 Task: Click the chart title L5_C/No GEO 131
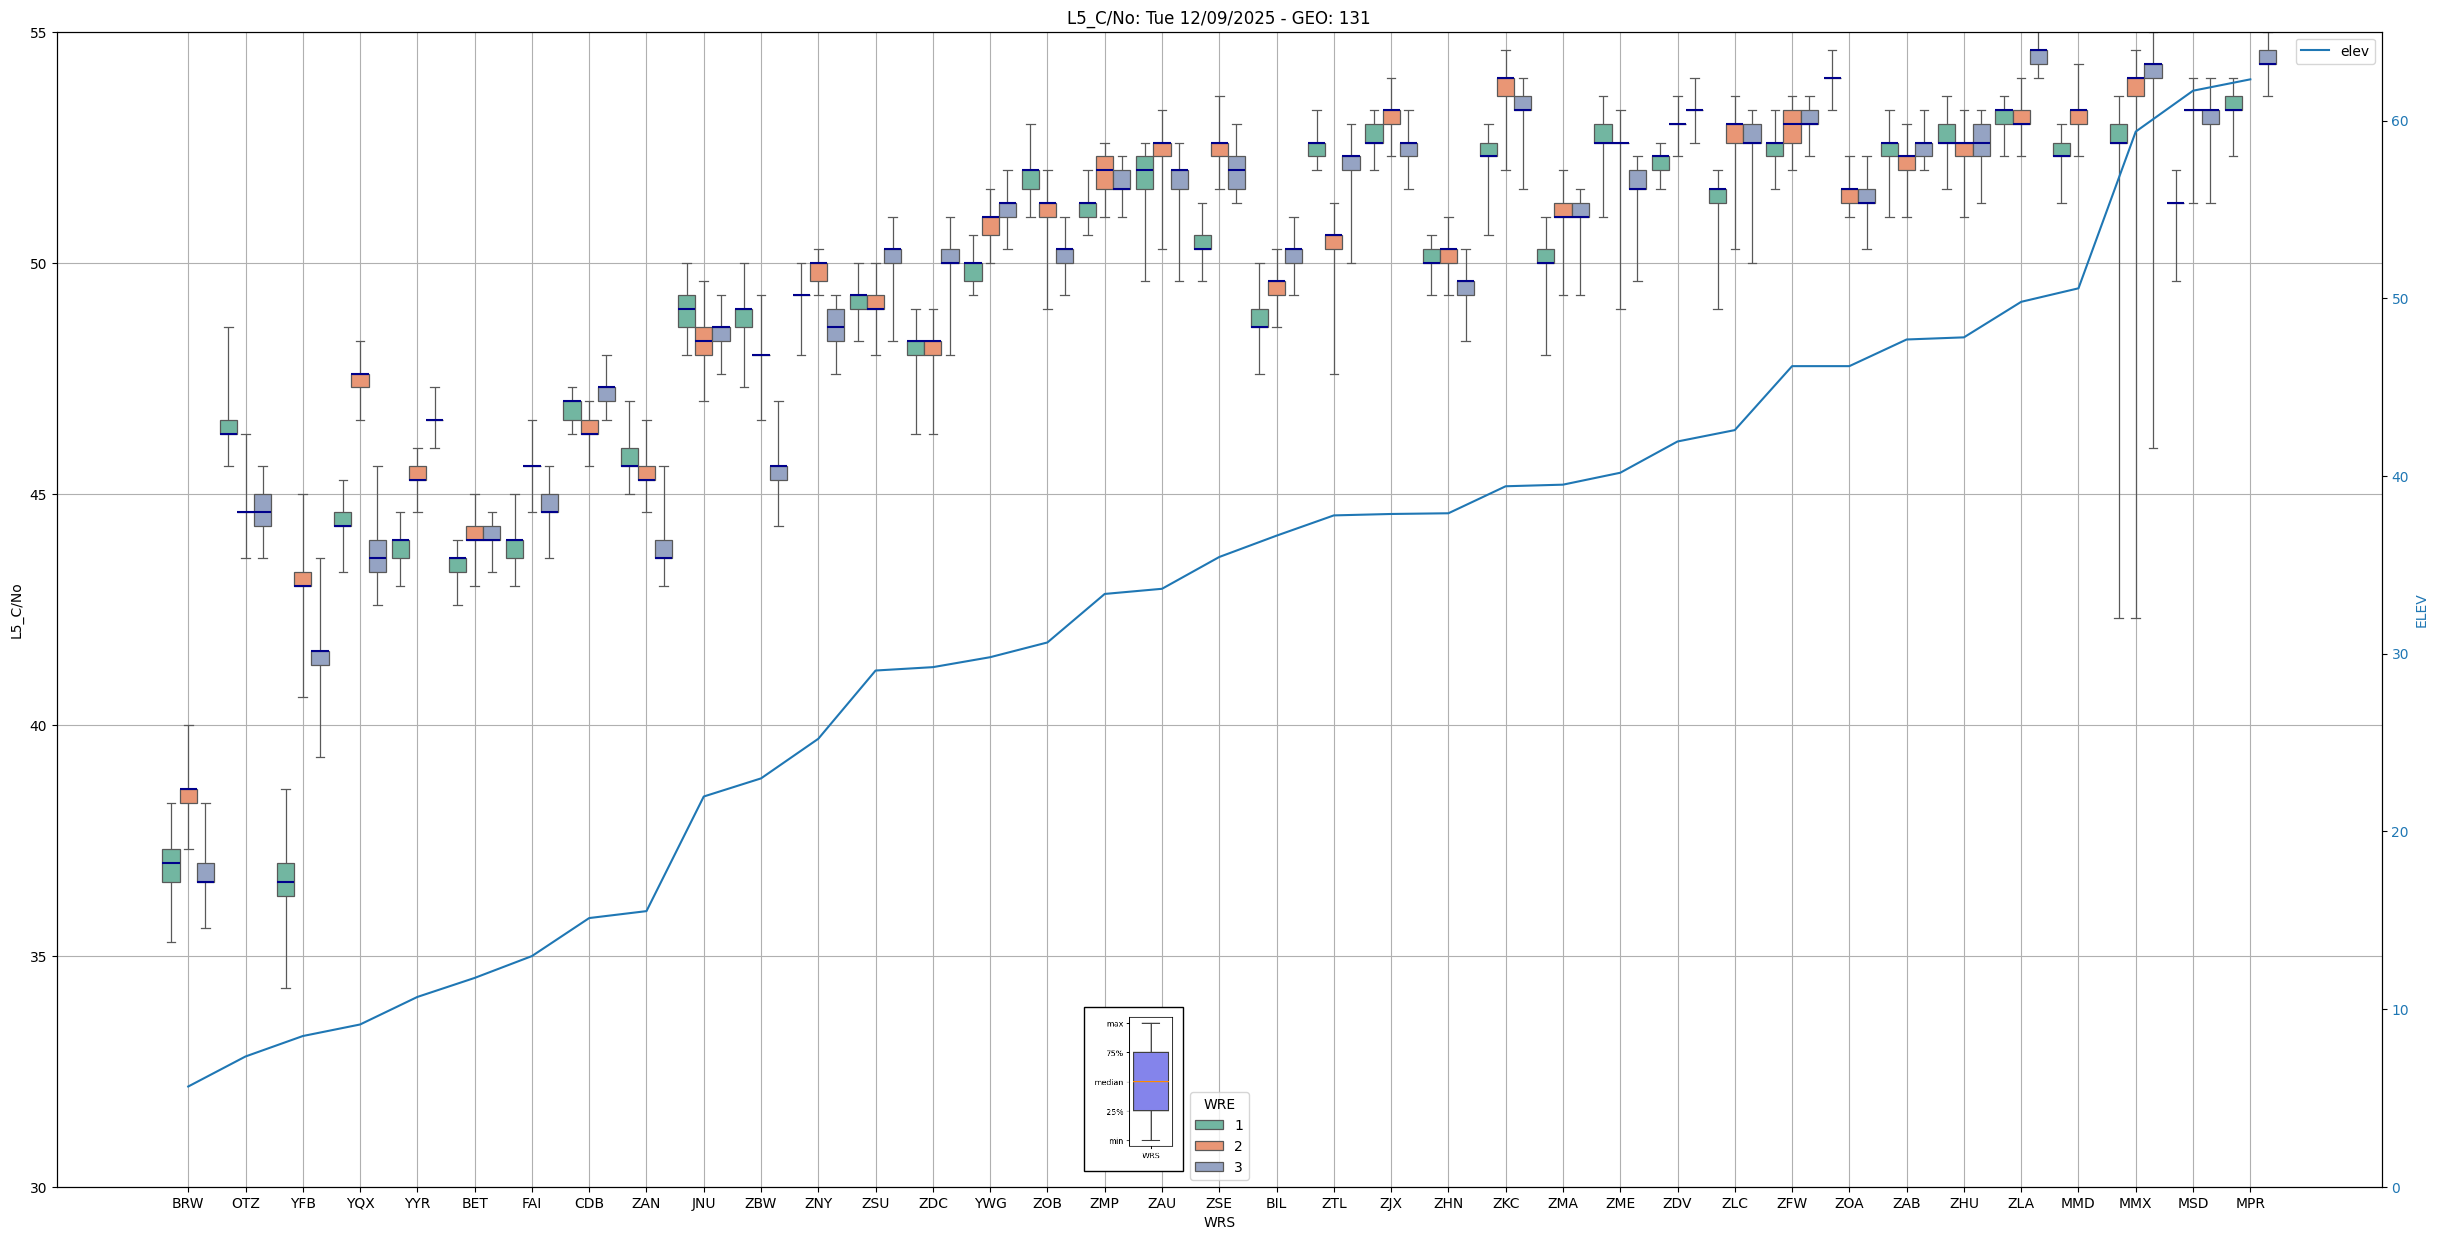pyautogui.click(x=1218, y=18)
